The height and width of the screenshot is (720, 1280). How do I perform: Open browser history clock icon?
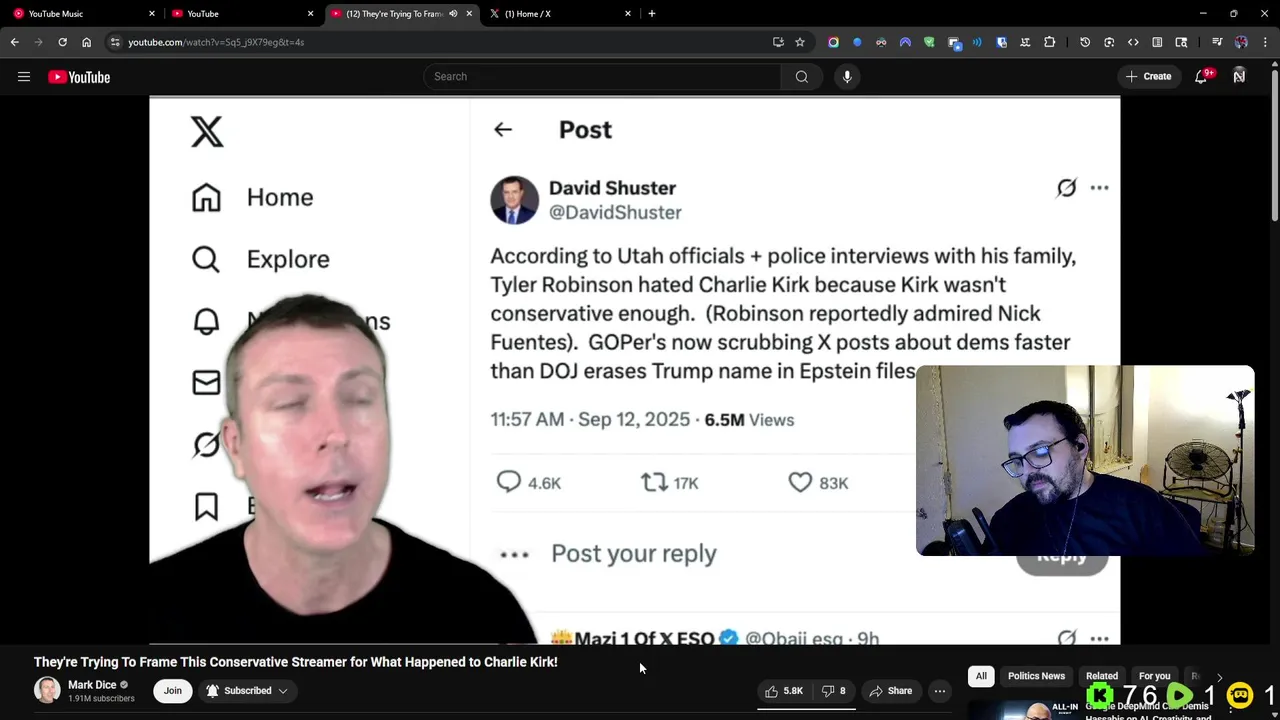coord(1085,42)
